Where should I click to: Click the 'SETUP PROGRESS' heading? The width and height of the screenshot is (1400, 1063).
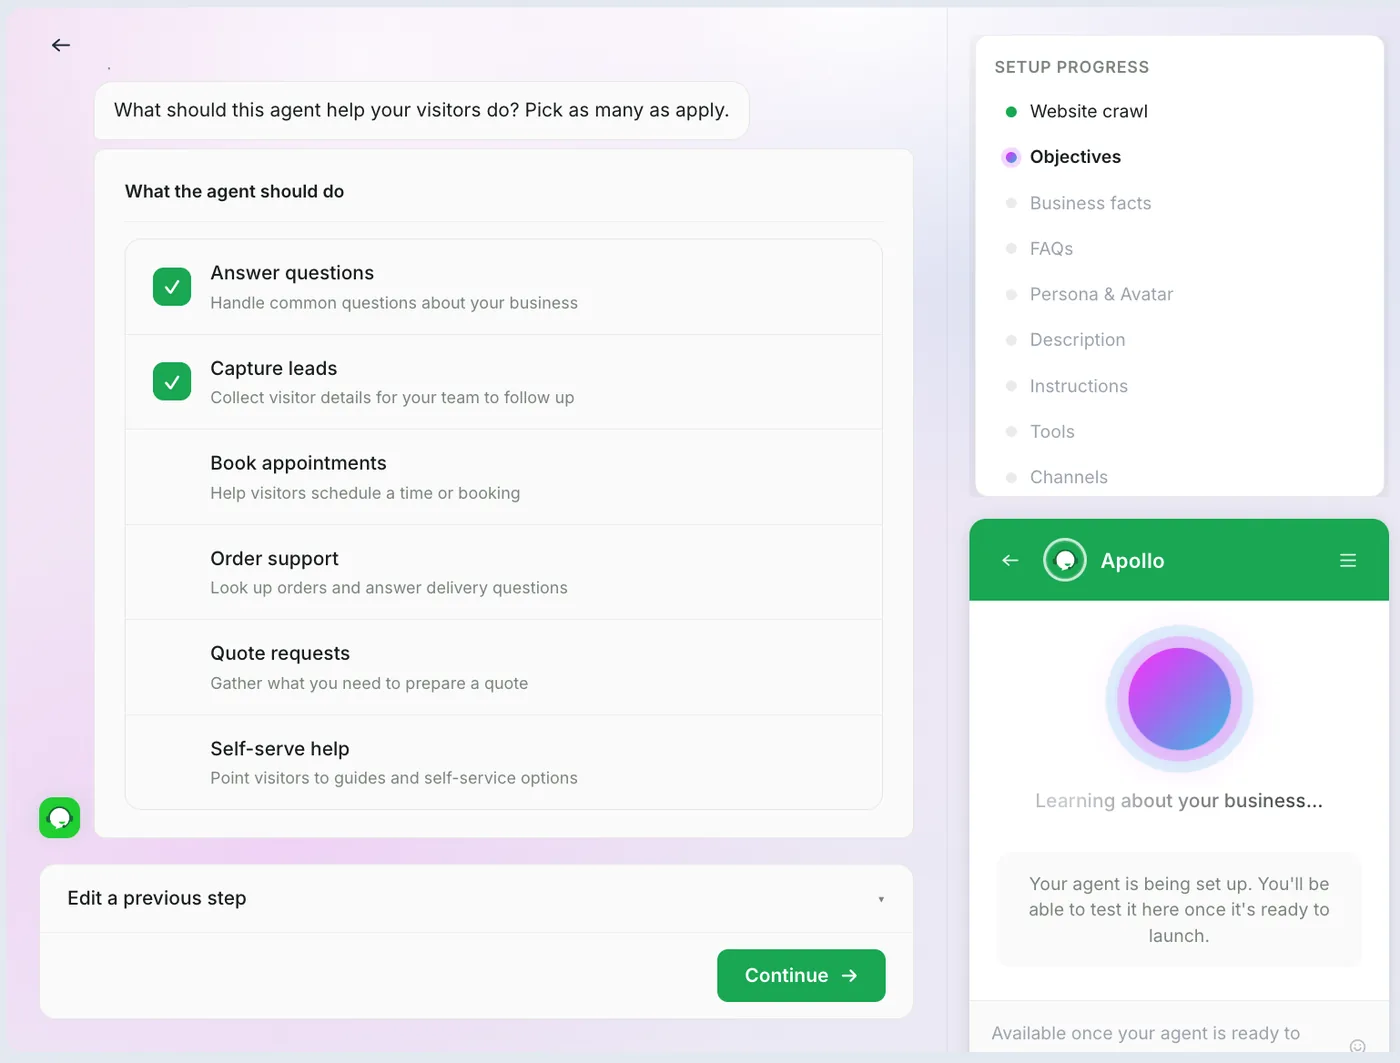1071,67
